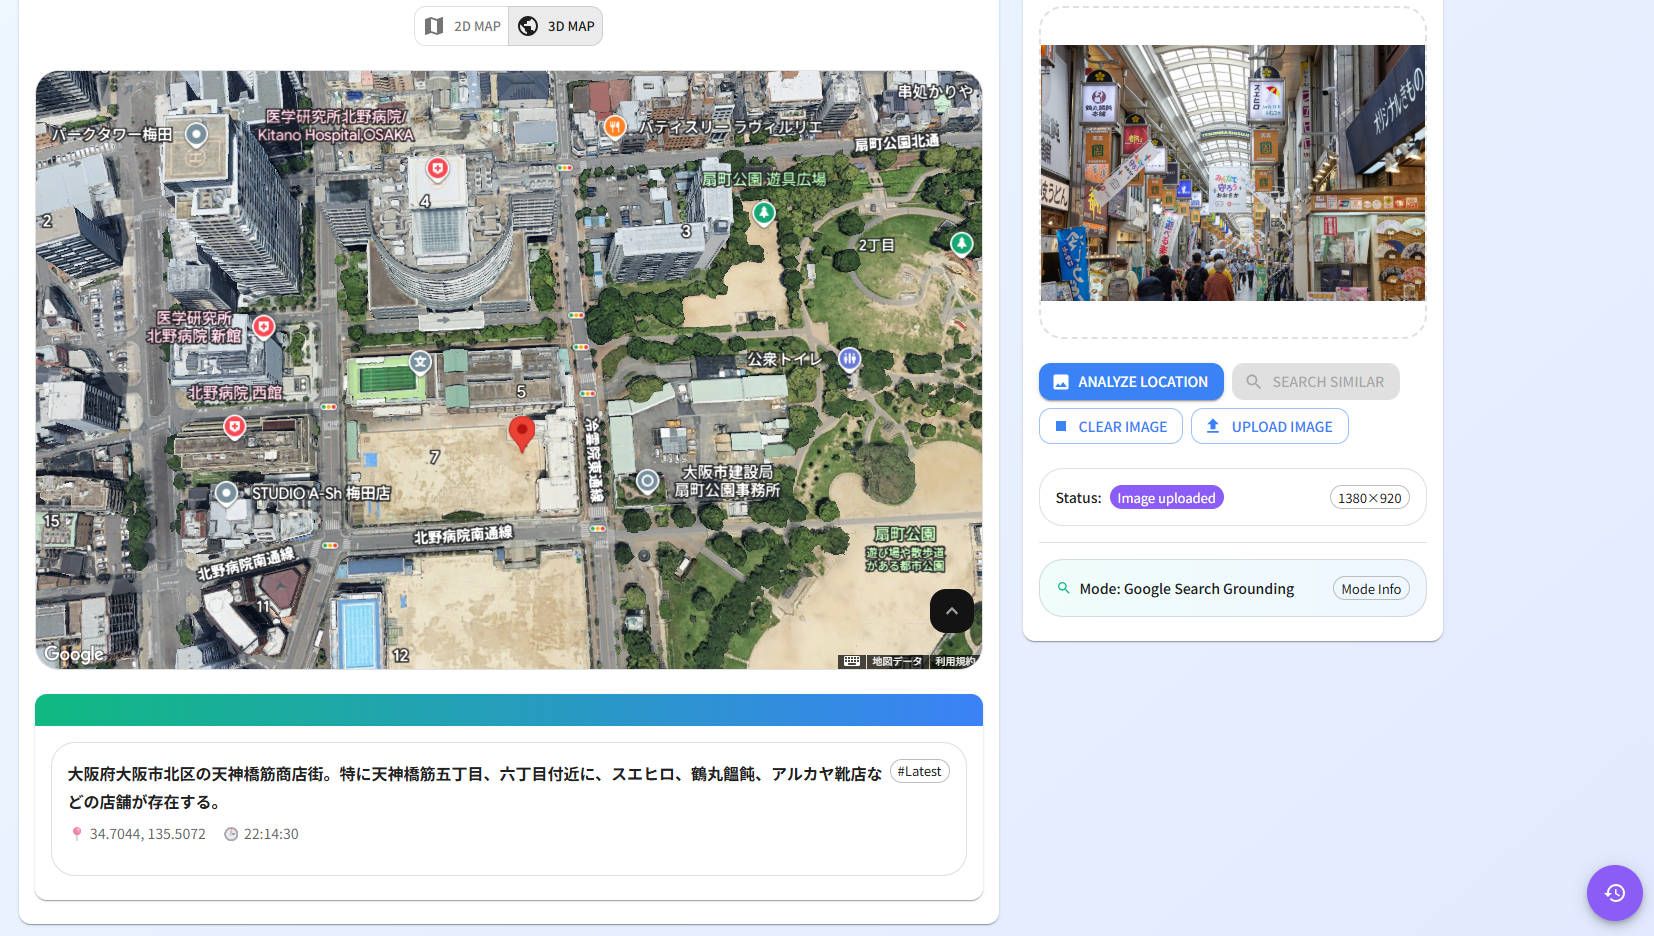The image size is (1654, 936).
Task: Click the SEARCH SIMILAR button
Action: [1315, 381]
